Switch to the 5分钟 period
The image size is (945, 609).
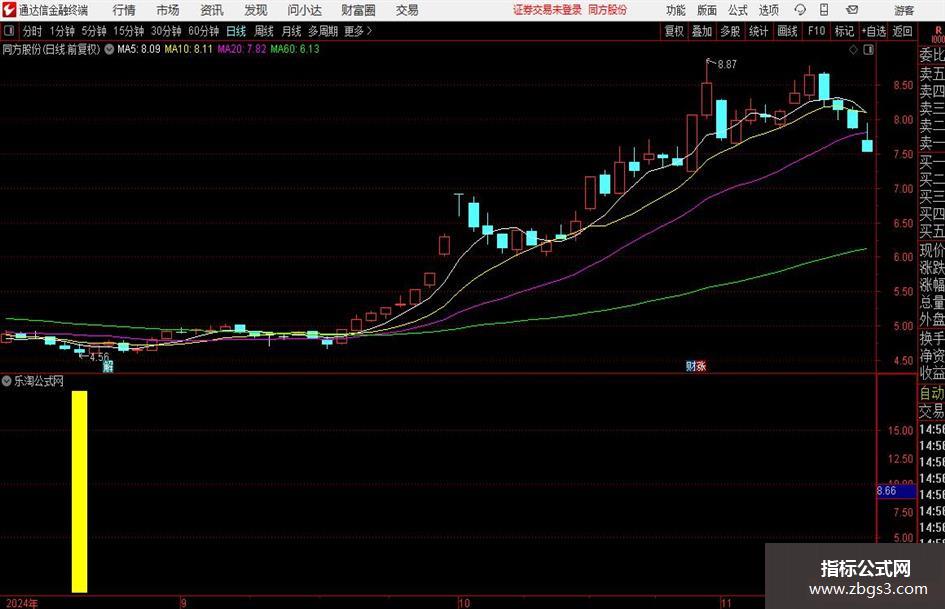pyautogui.click(x=93, y=31)
